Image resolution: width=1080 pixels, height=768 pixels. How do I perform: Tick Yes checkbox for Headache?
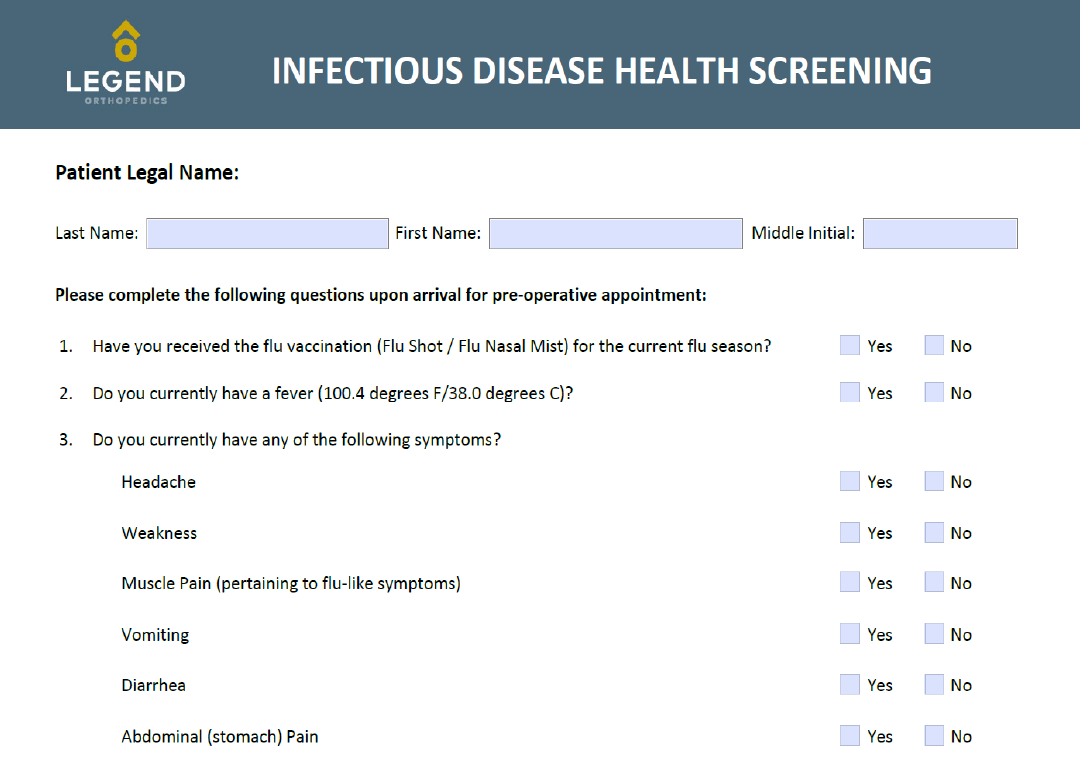850,481
